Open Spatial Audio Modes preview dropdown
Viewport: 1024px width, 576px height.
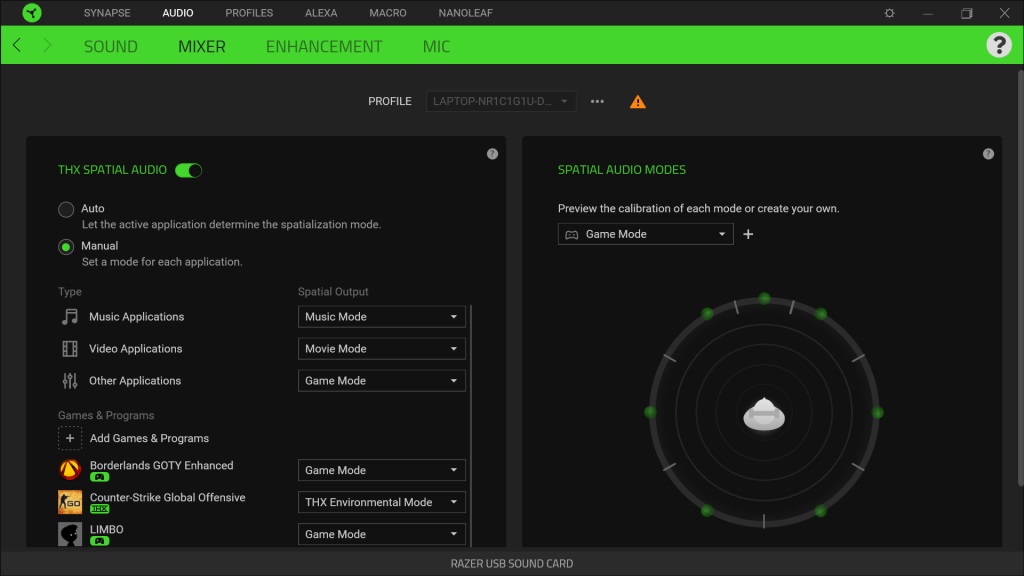click(645, 234)
